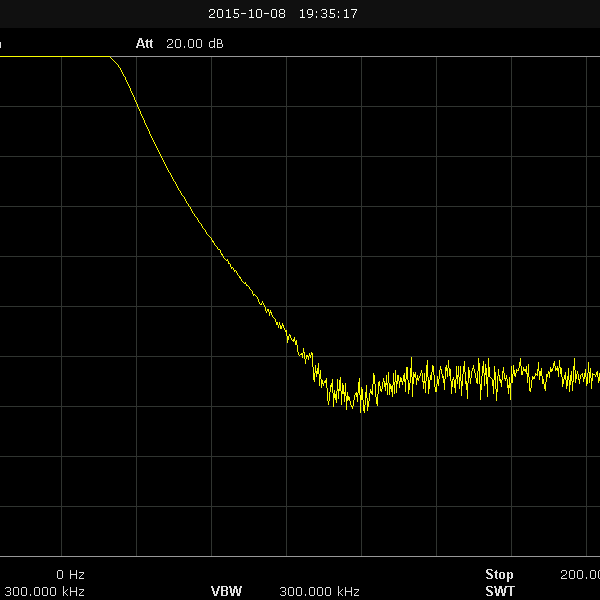The image size is (600, 600).
Task: Click the trace knee where rolloff begins
Action: coord(113,60)
